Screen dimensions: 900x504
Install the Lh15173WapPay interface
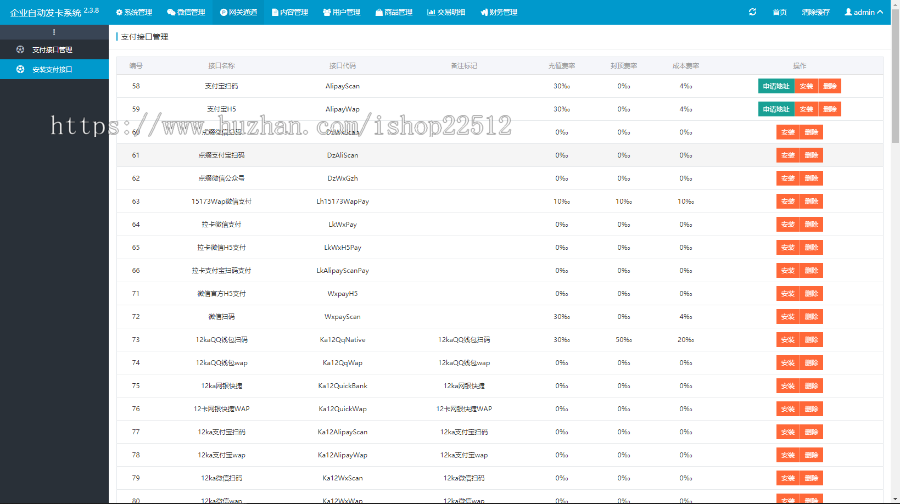(x=788, y=201)
